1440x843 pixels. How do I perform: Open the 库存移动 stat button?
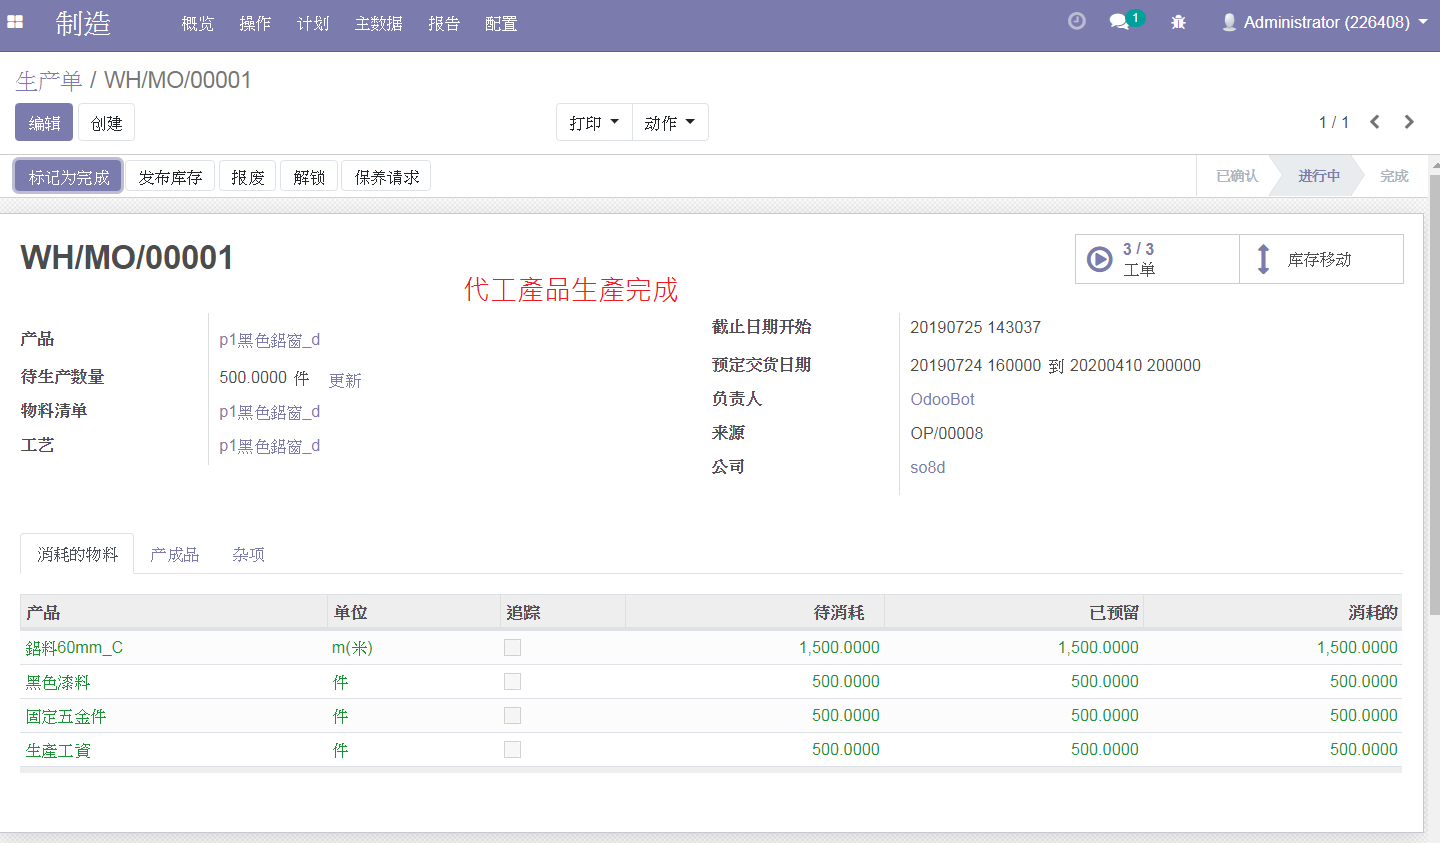pyautogui.click(x=1321, y=259)
